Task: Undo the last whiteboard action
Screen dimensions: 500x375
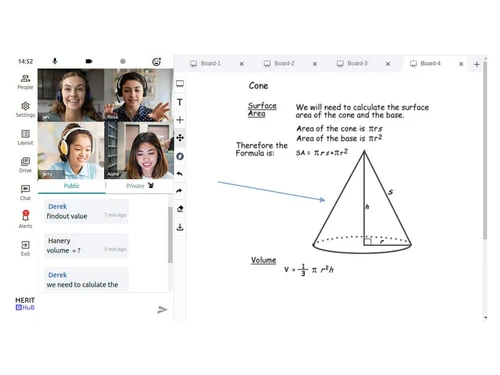Action: 180,174
